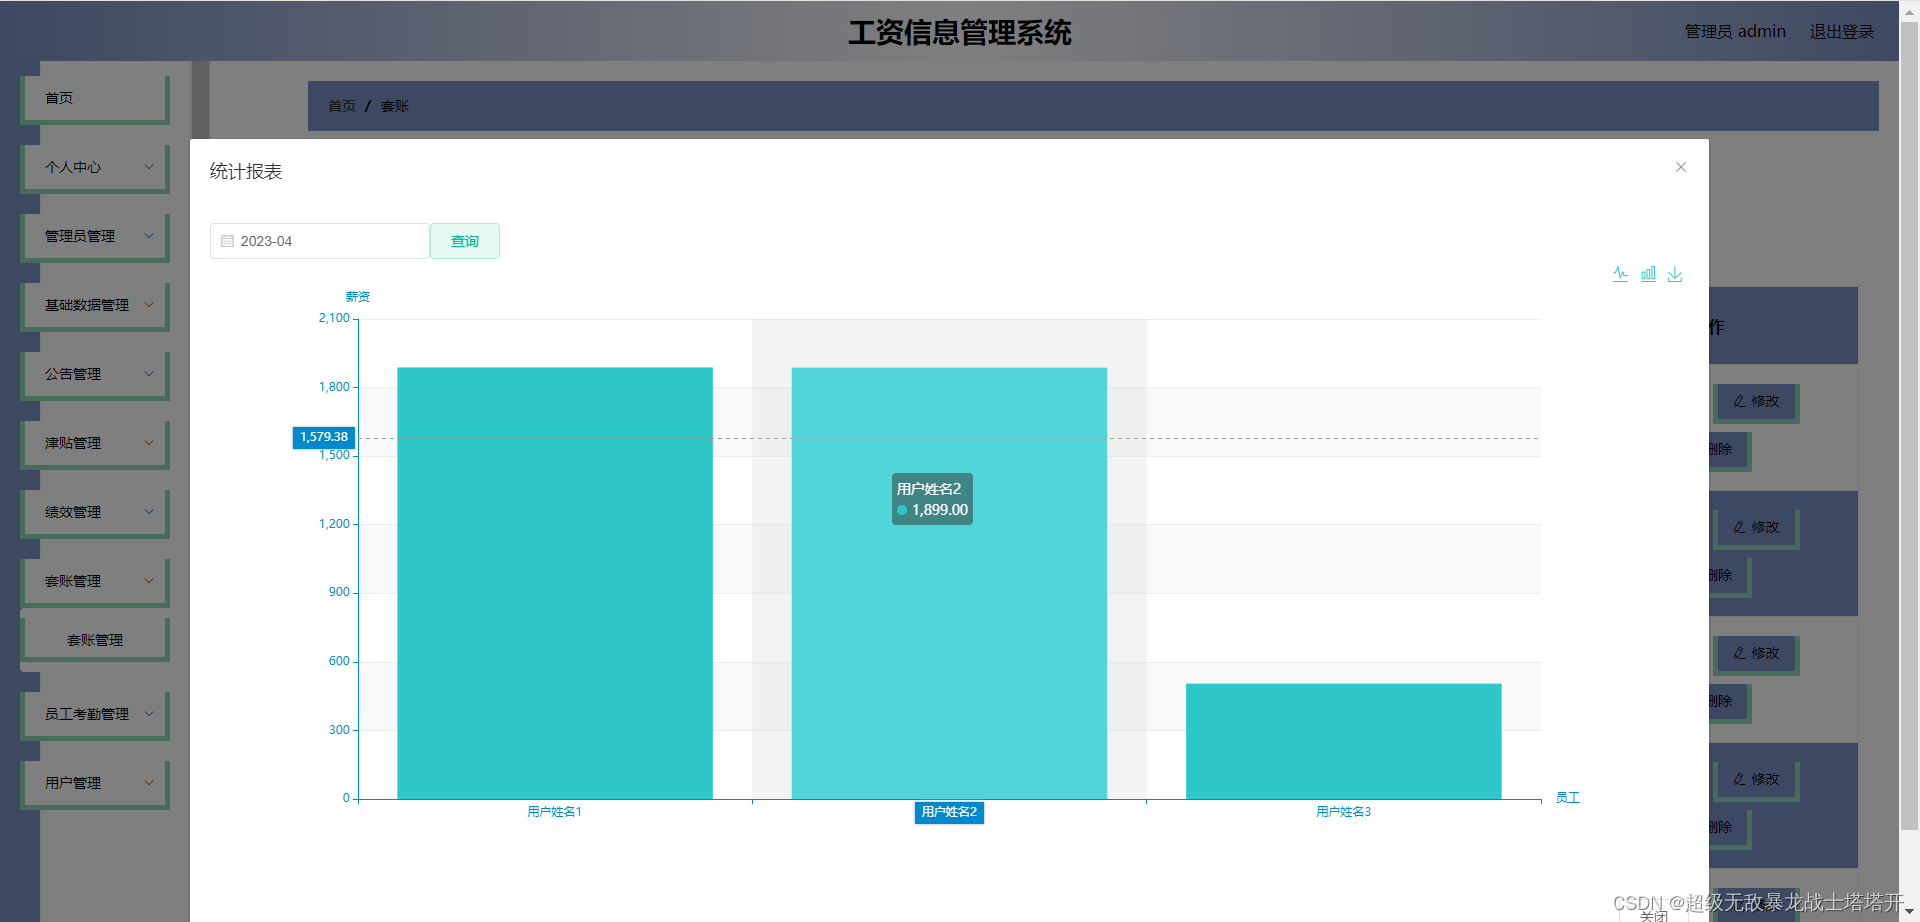Click the 统计报表 dialog title
The height and width of the screenshot is (922, 1920).
[246, 172]
